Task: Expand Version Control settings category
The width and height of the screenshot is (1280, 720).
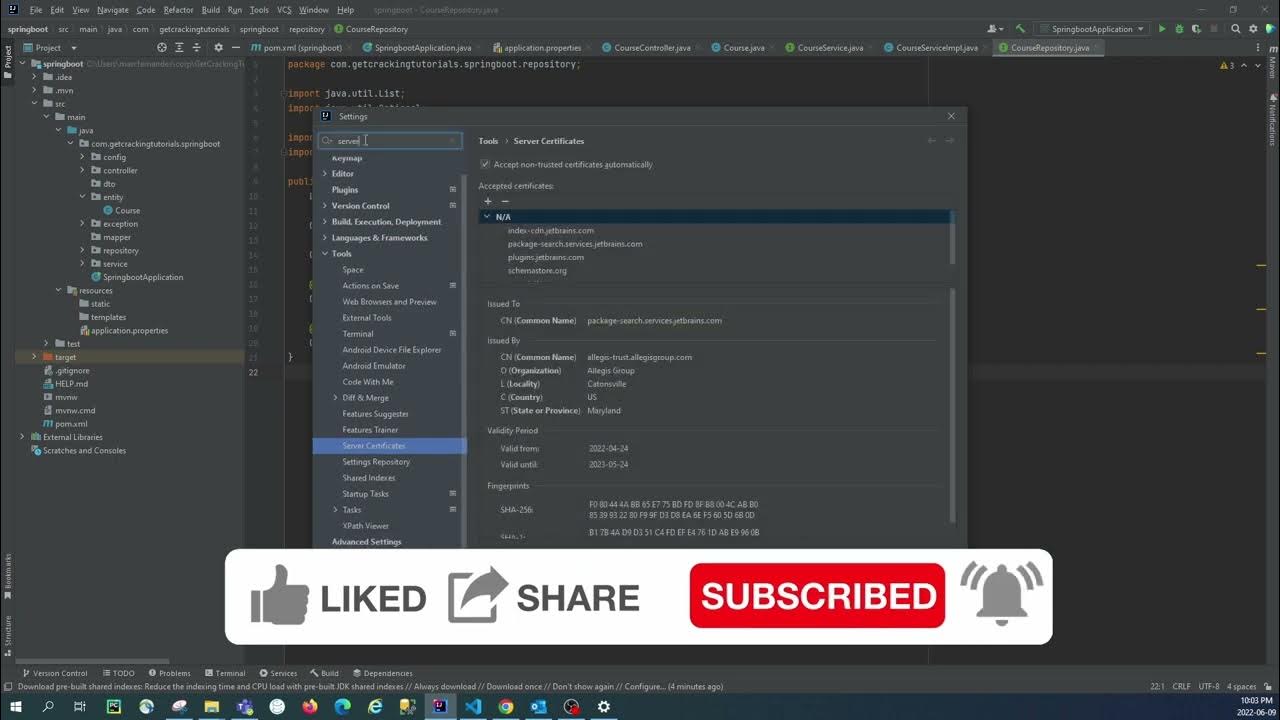Action: (x=324, y=206)
